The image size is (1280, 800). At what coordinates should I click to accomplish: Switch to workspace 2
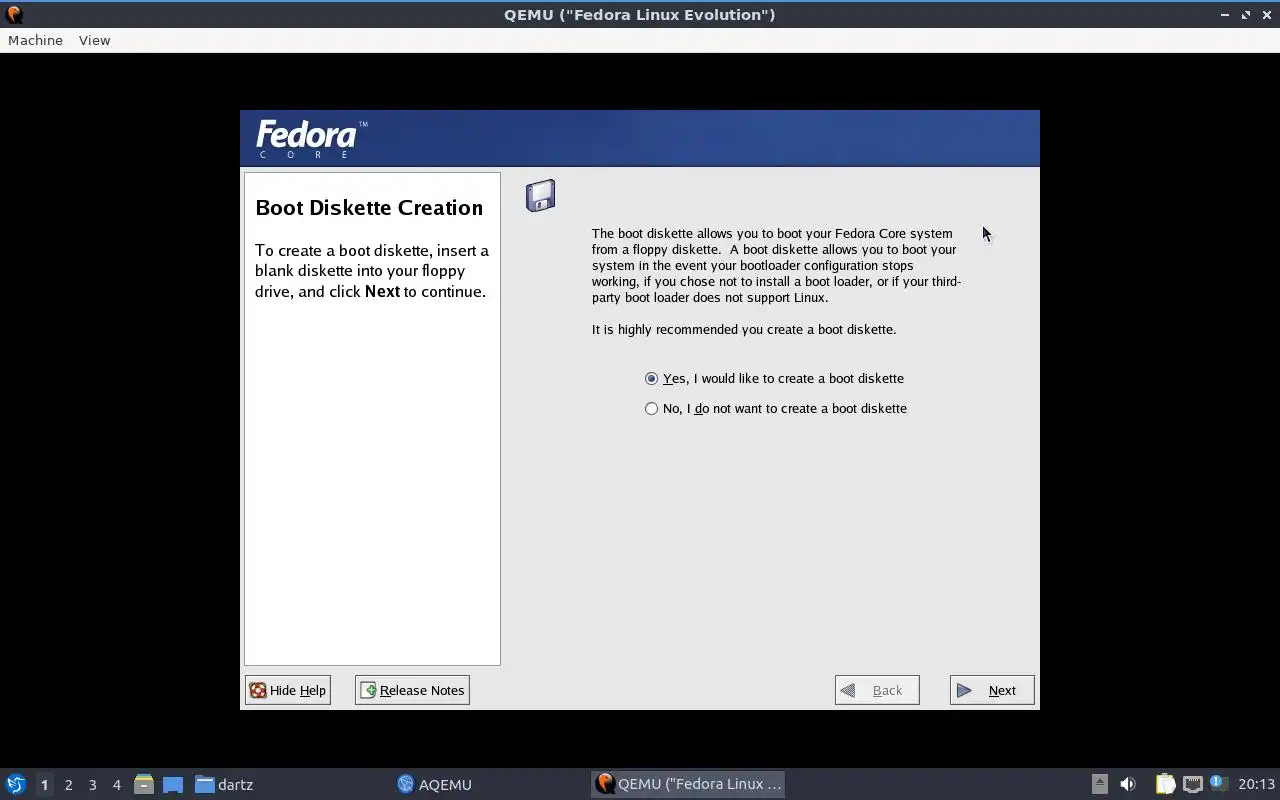68,785
